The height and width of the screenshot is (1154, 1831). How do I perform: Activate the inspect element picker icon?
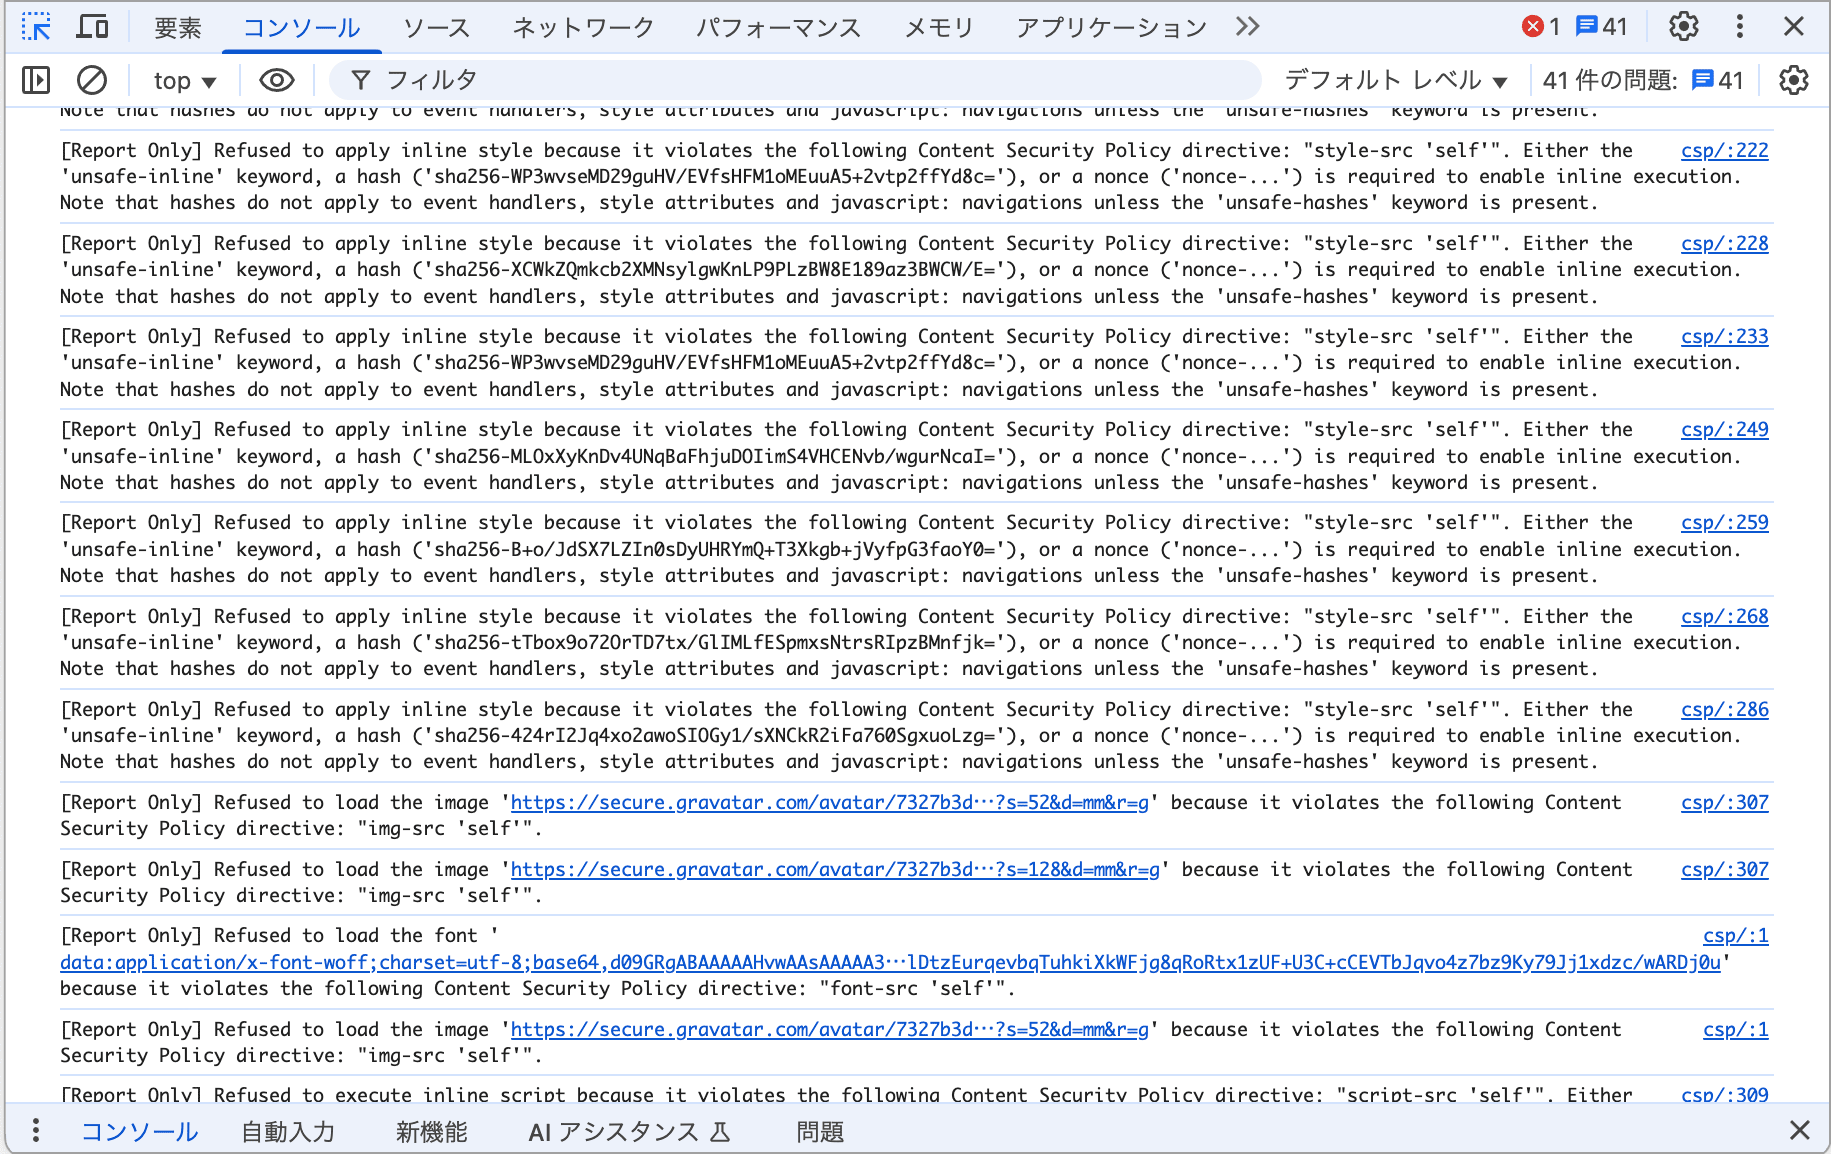(36, 27)
